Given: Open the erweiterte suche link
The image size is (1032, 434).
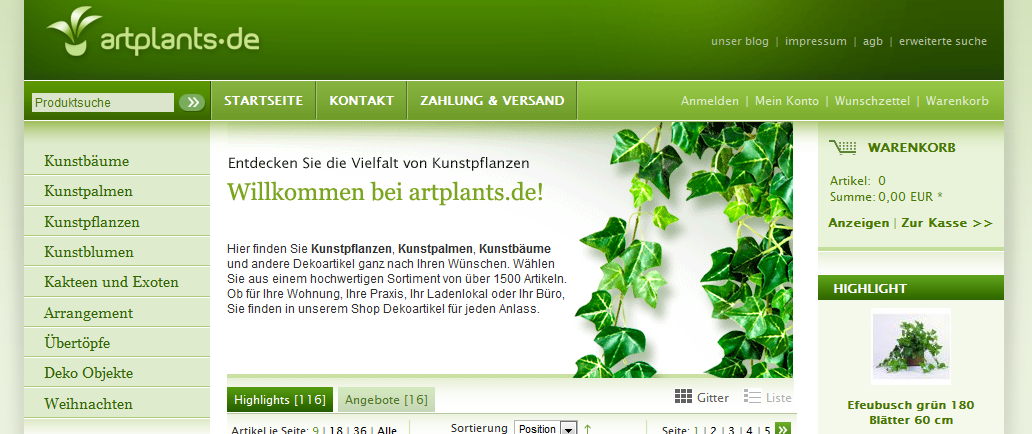Looking at the screenshot, I should point(943,41).
